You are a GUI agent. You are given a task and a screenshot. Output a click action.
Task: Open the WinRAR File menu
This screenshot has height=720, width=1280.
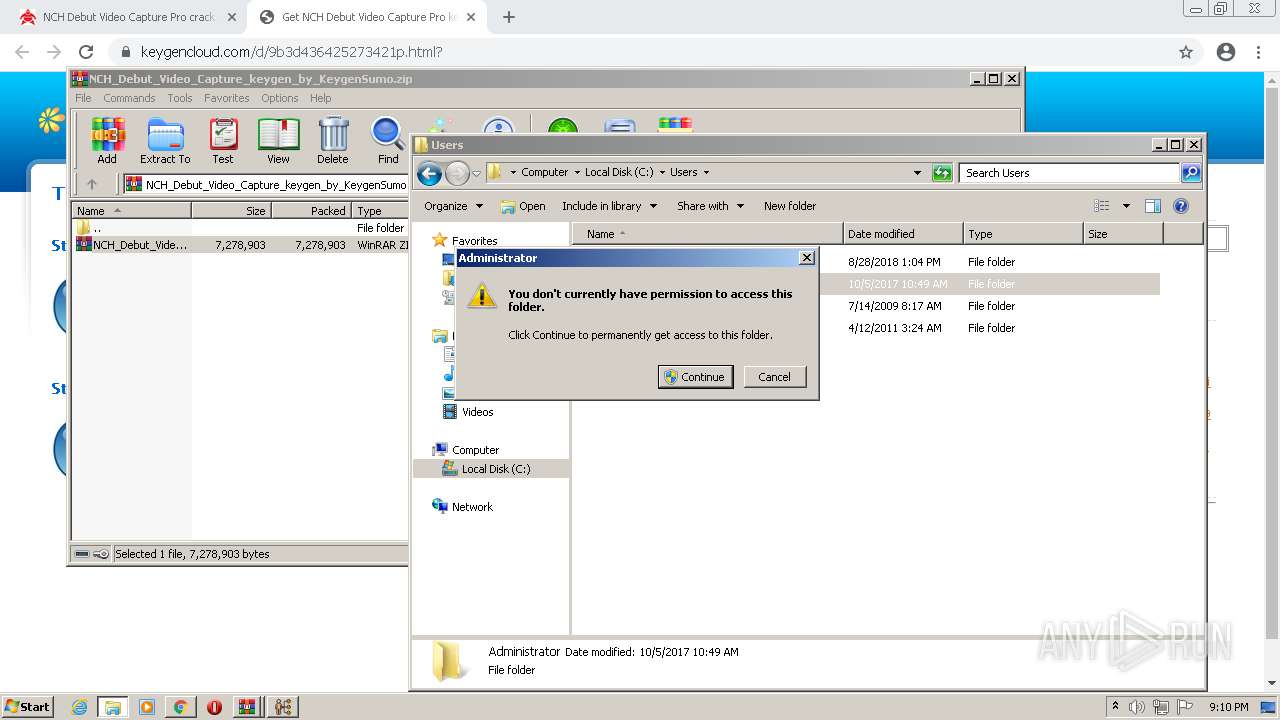pos(83,98)
